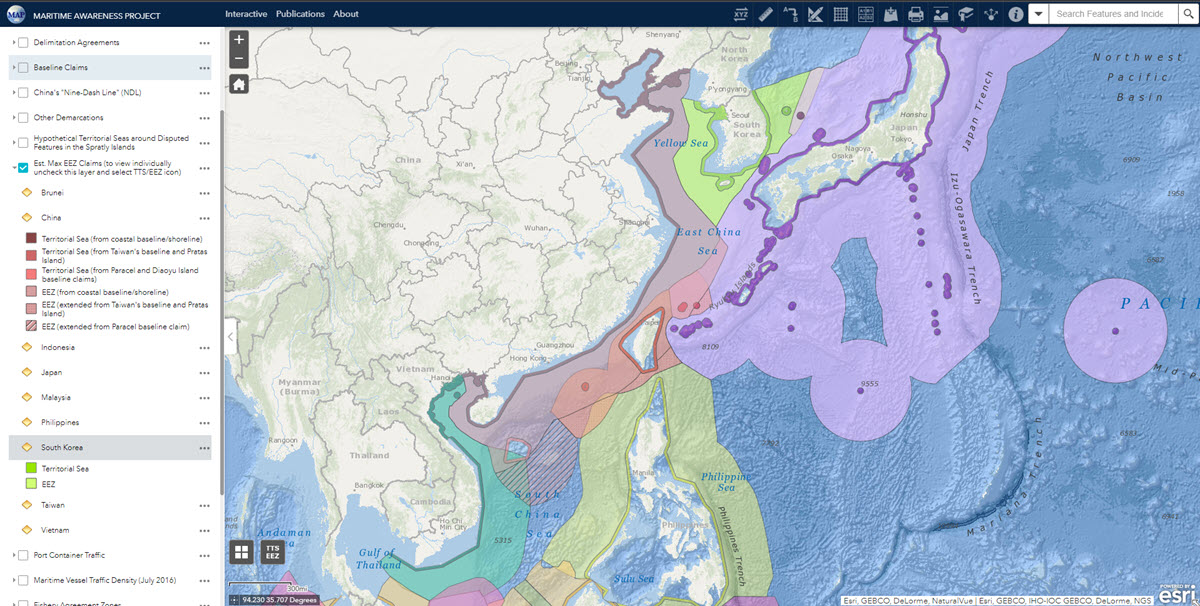
Task: Open the Interactive menu
Action: pos(246,14)
